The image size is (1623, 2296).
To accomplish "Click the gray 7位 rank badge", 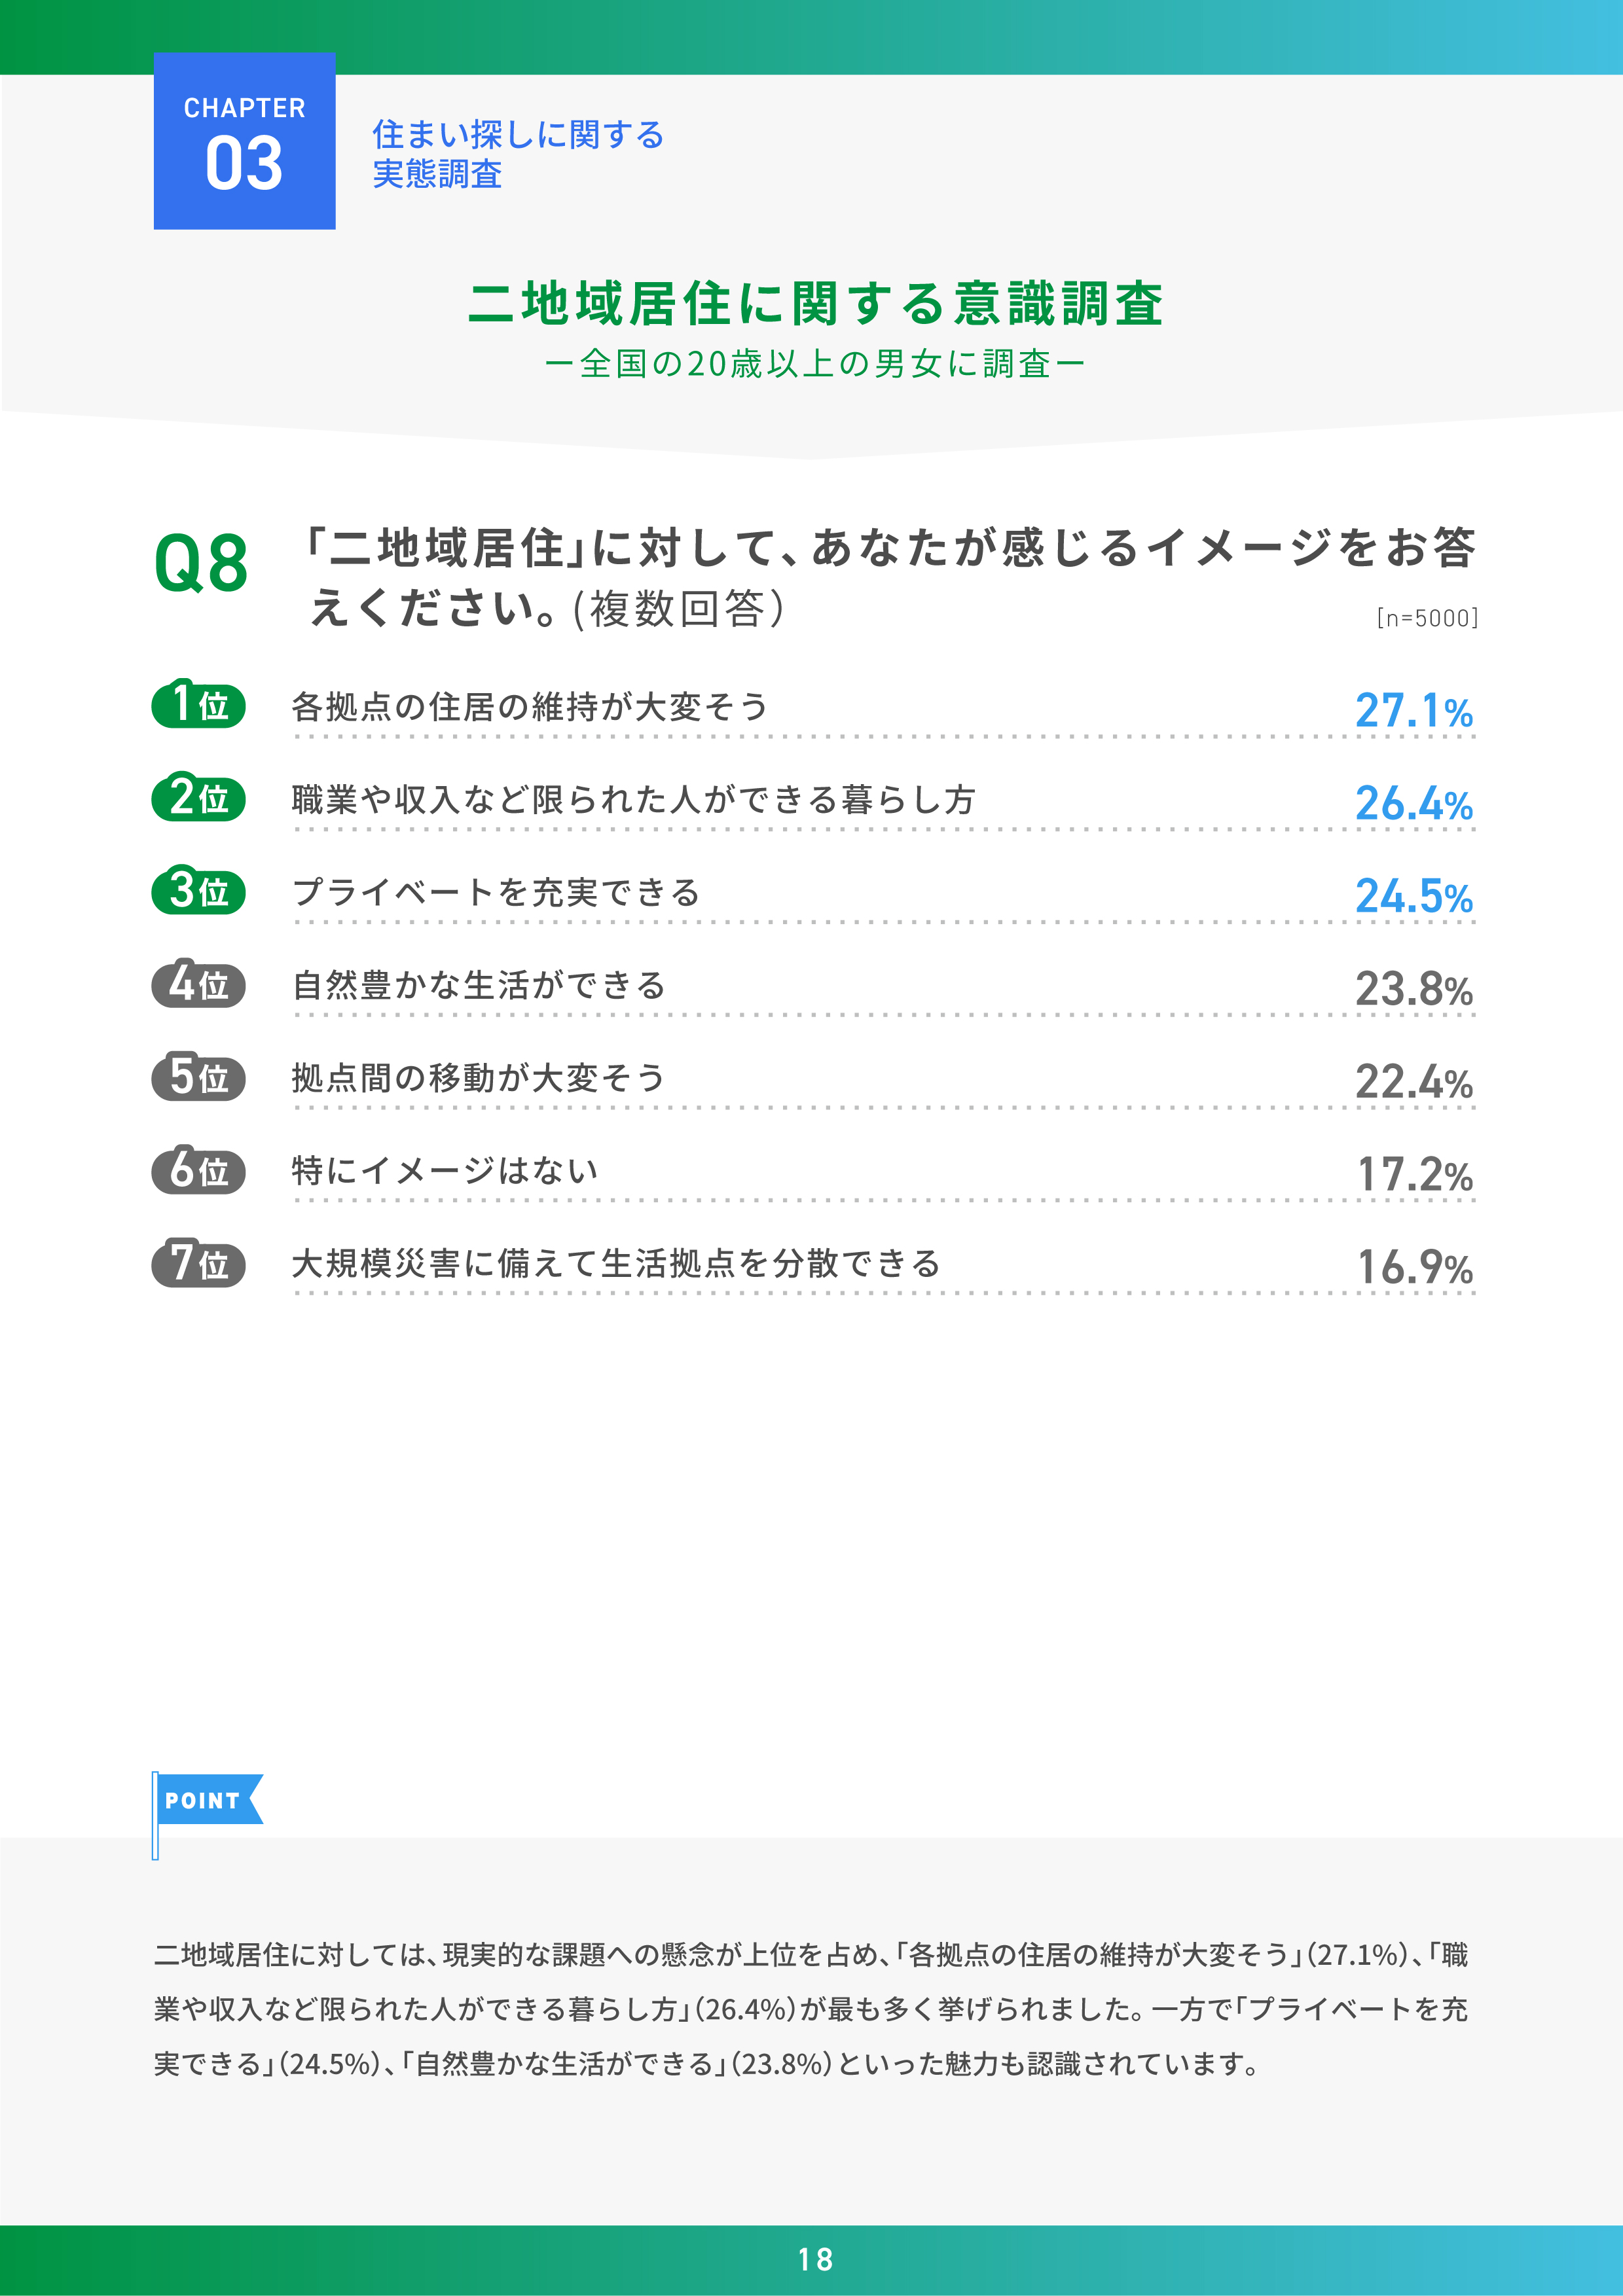I will 198,1264.
